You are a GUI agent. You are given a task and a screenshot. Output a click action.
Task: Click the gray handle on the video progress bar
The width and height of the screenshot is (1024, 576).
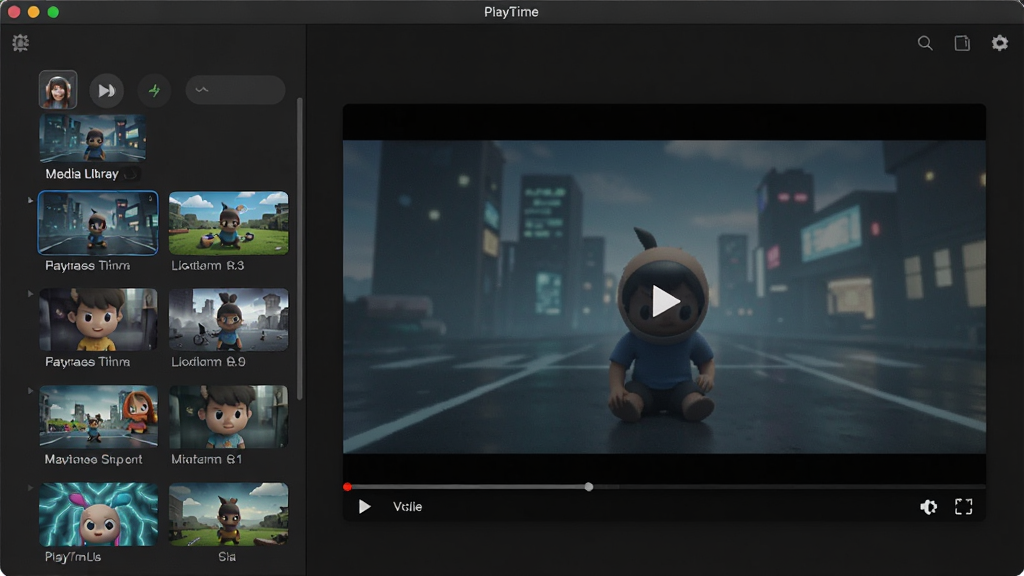[x=589, y=487]
